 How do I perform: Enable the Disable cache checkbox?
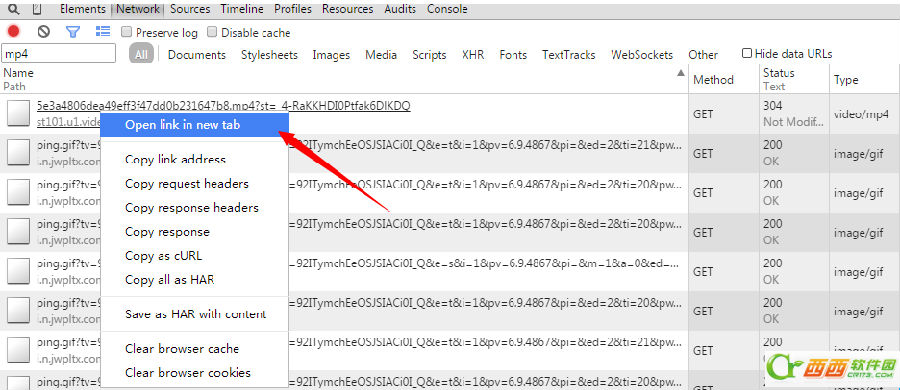click(x=212, y=32)
